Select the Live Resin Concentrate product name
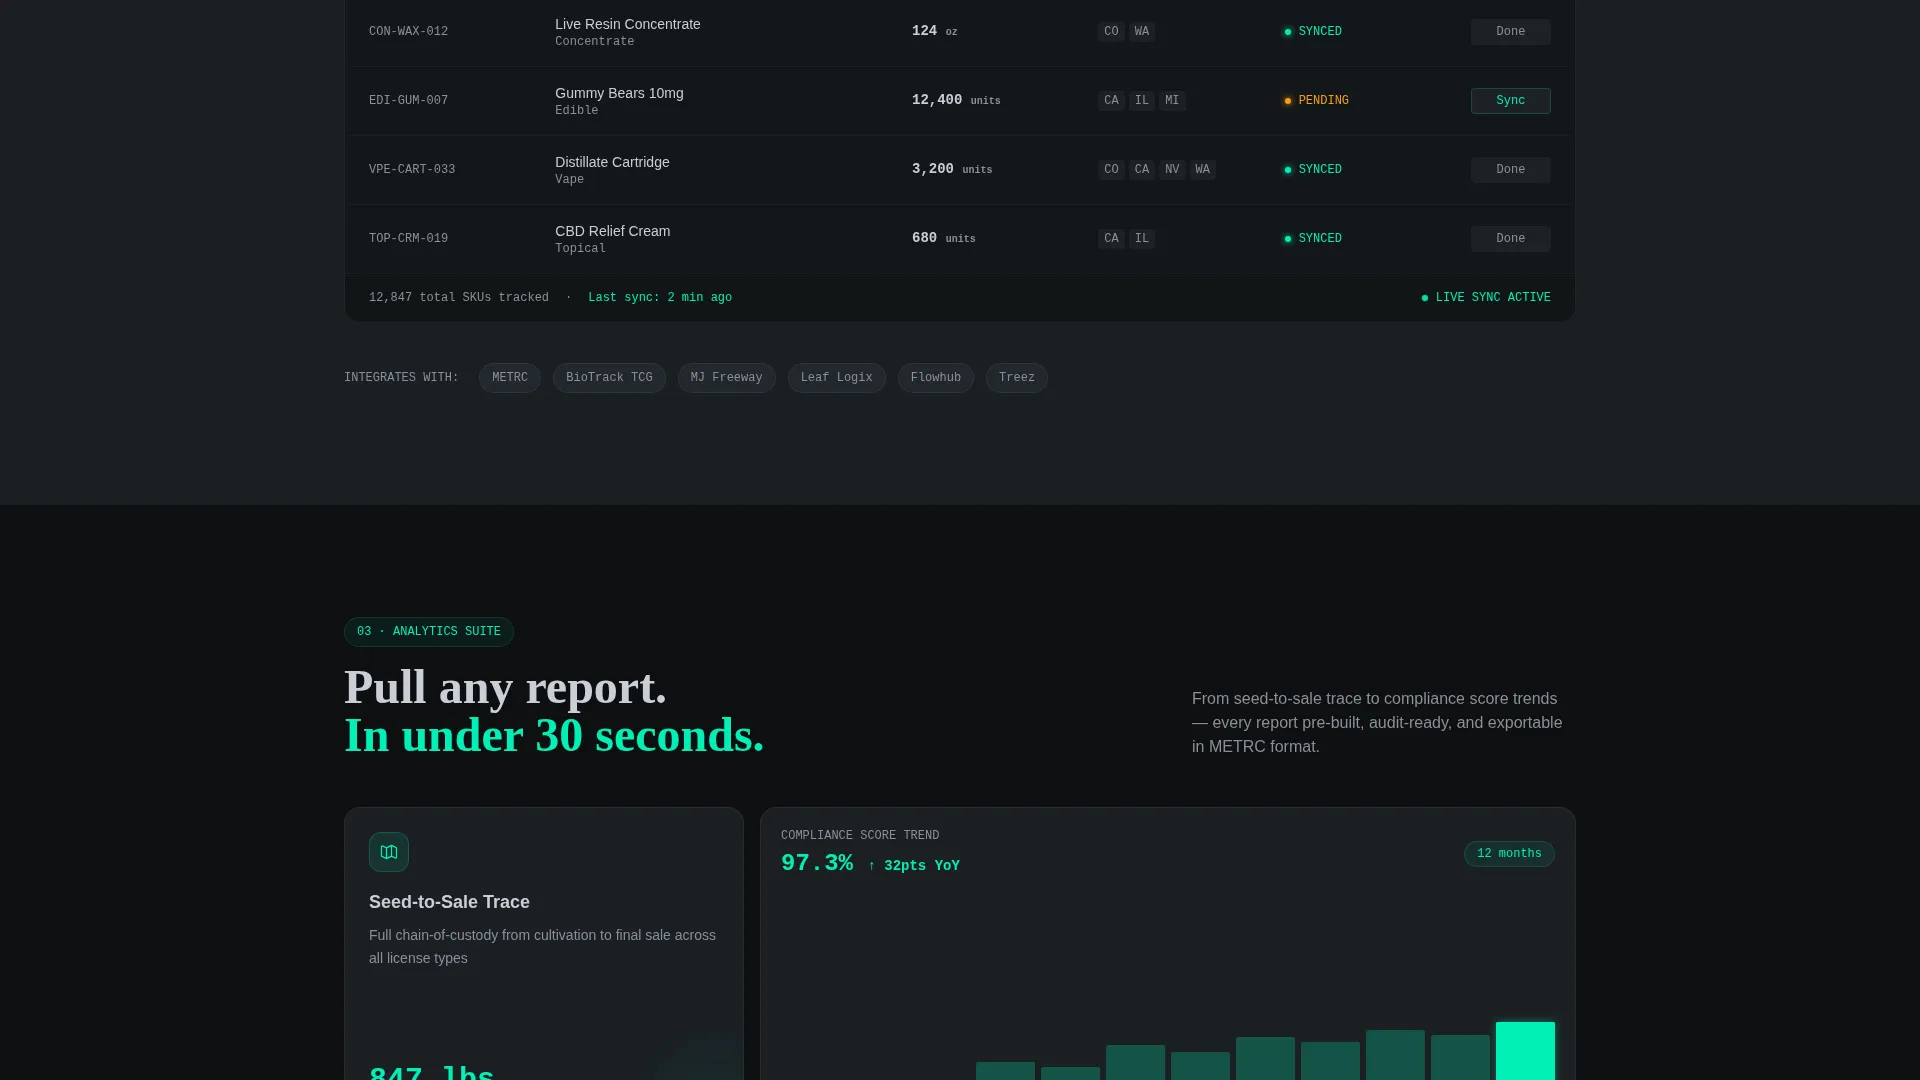Viewport: 1920px width, 1080px height. click(628, 24)
